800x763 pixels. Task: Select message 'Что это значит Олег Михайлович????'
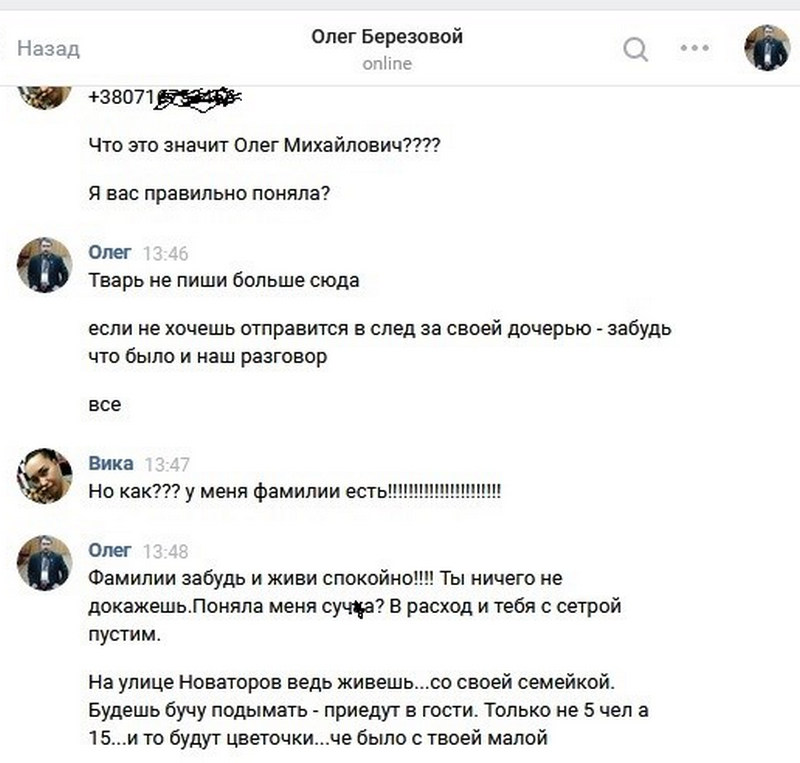pyautogui.click(x=264, y=145)
